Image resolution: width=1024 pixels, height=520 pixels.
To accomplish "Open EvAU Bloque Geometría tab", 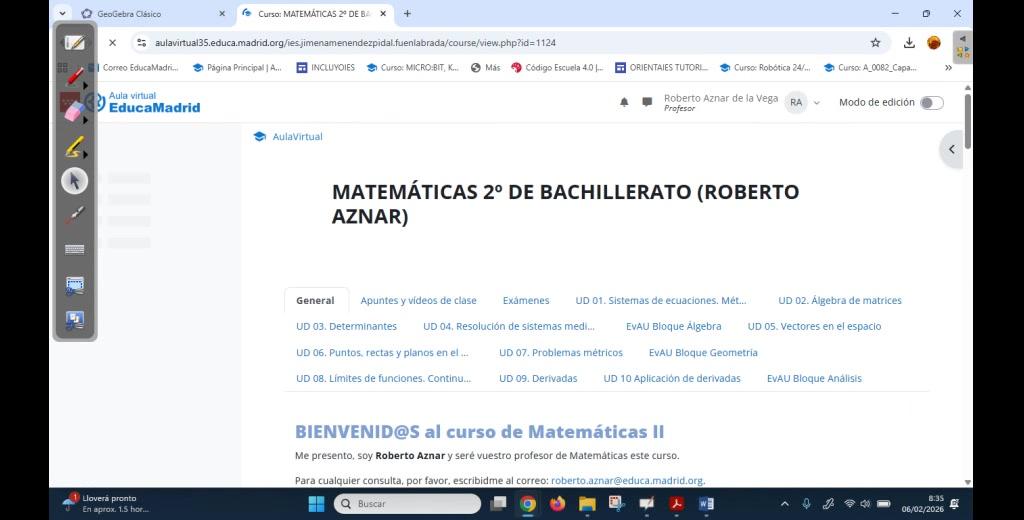I will coord(703,352).
